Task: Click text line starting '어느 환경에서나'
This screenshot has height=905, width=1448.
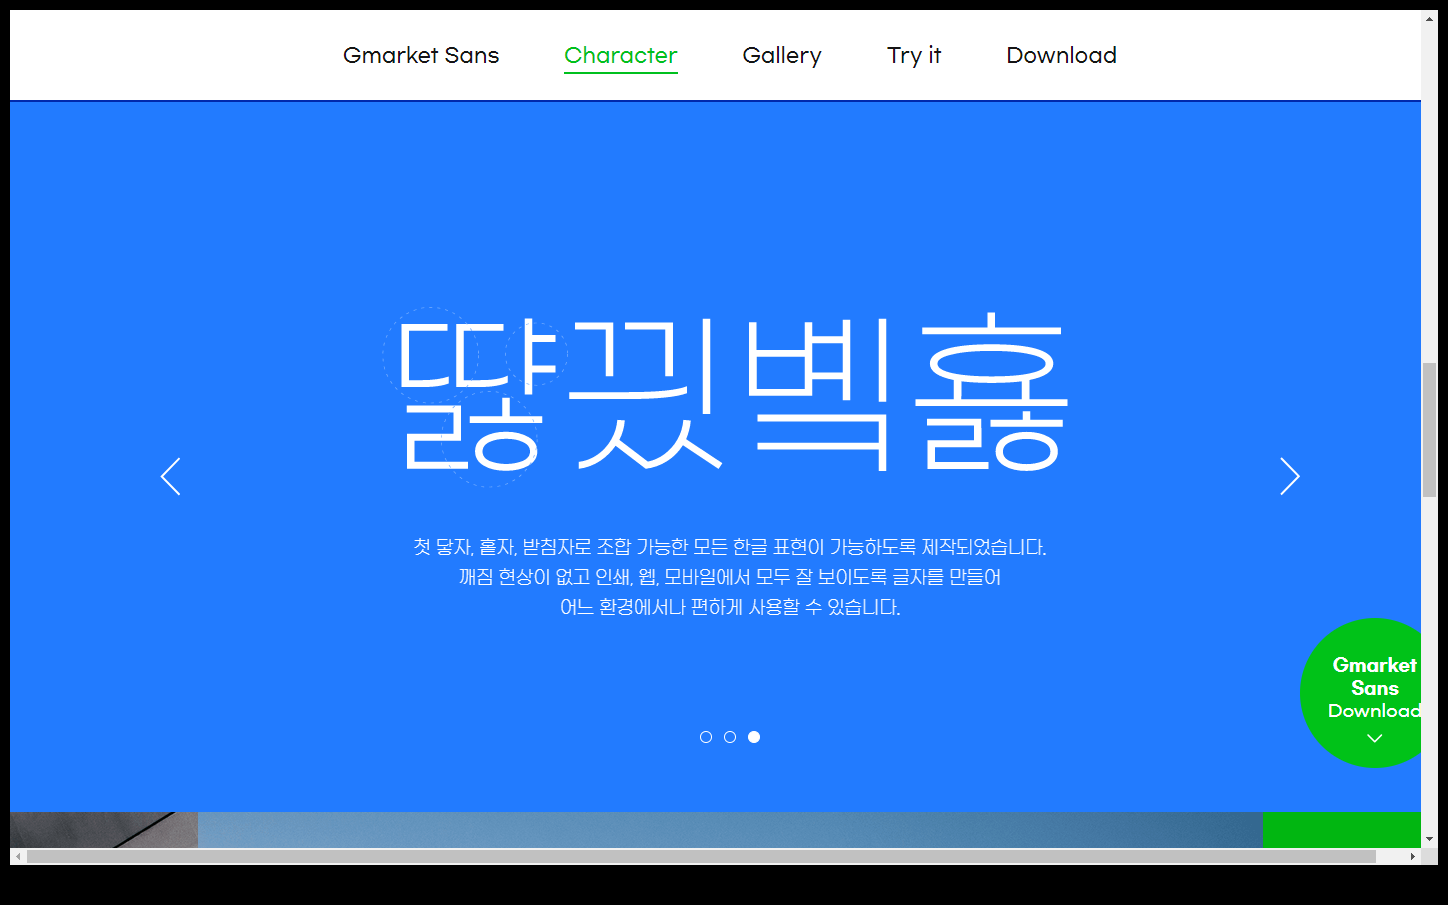Action: pyautogui.click(x=730, y=607)
